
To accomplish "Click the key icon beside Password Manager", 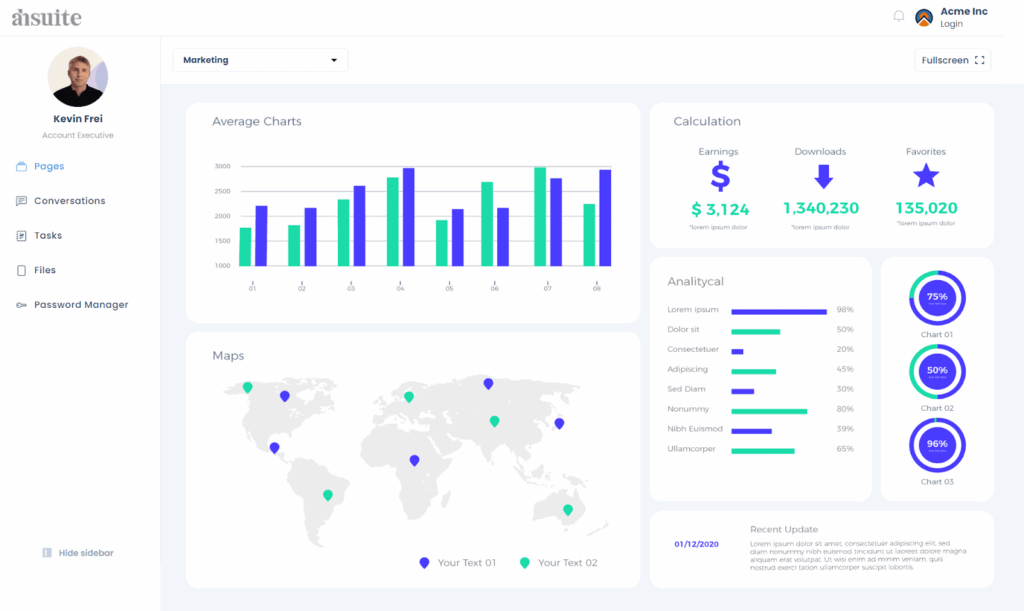I will click(21, 305).
